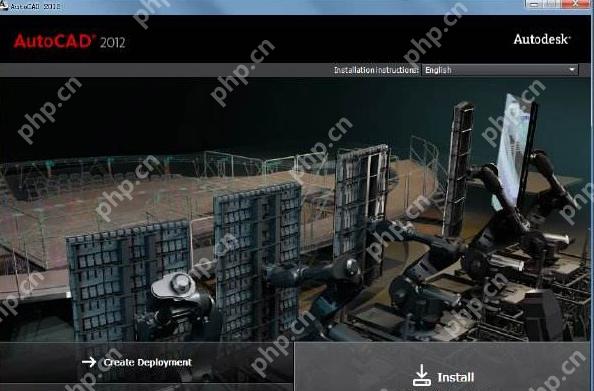Open the installation language dropdown arrow
The image size is (594, 391).
coord(572,70)
